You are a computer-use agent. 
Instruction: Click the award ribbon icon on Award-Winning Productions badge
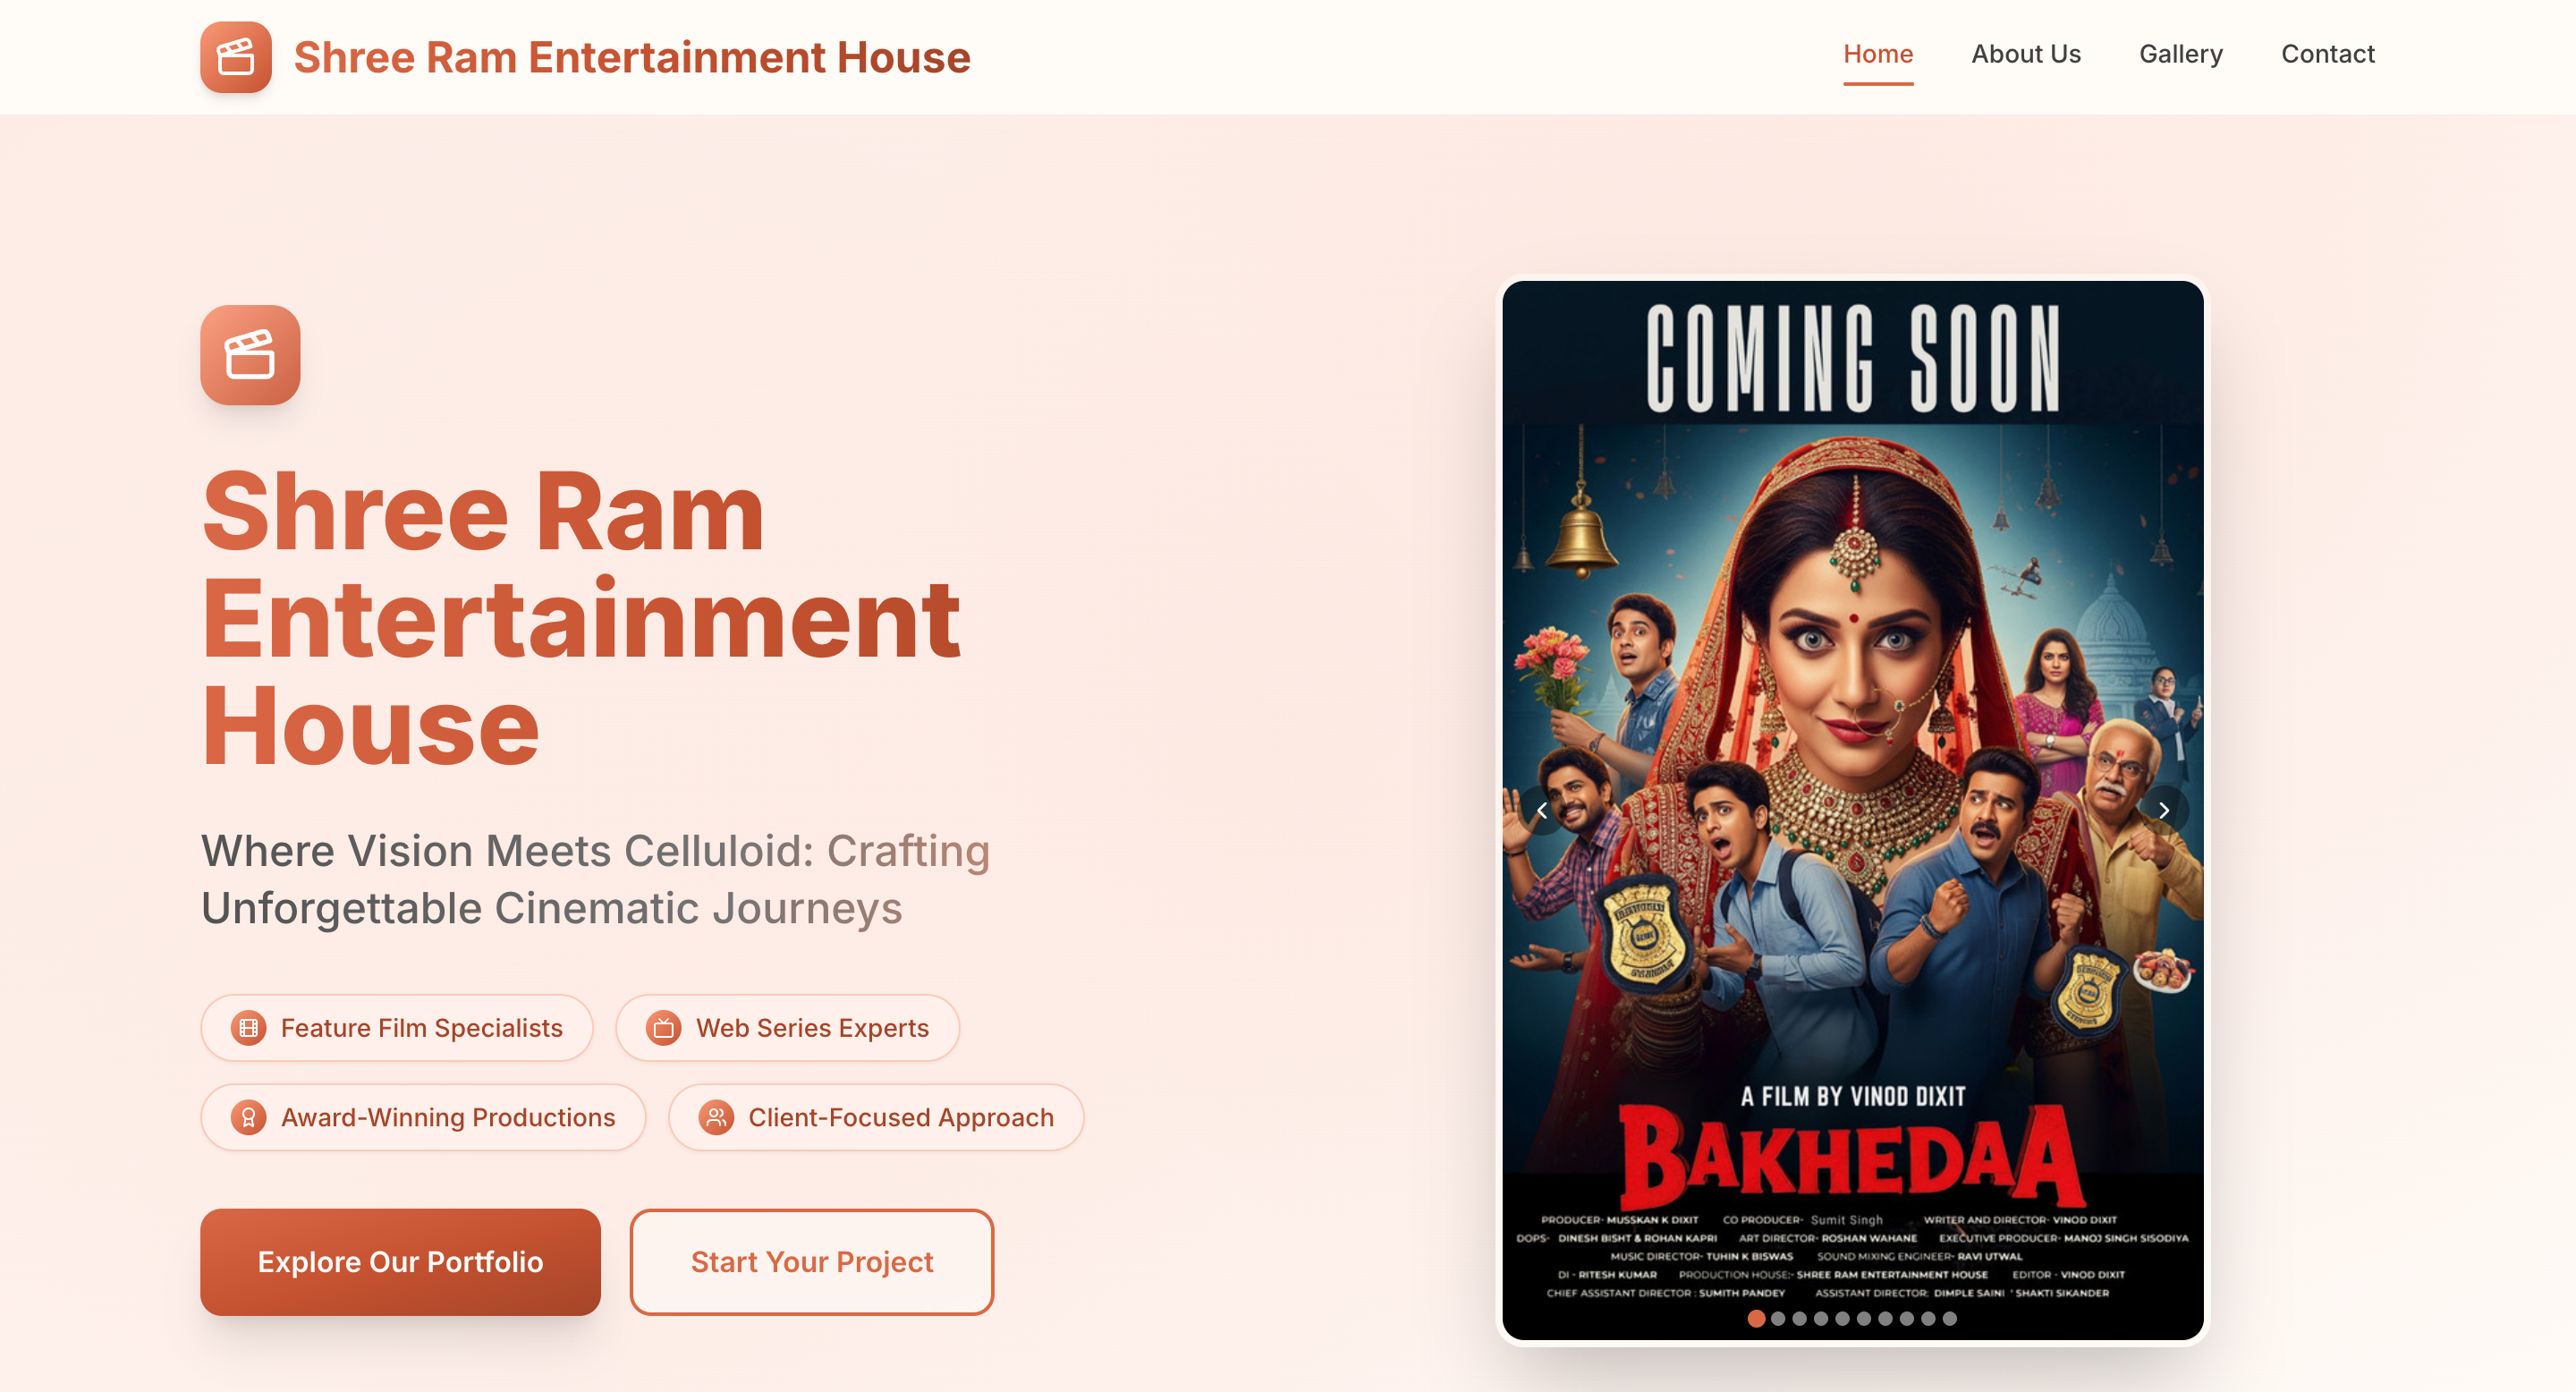tap(248, 1117)
